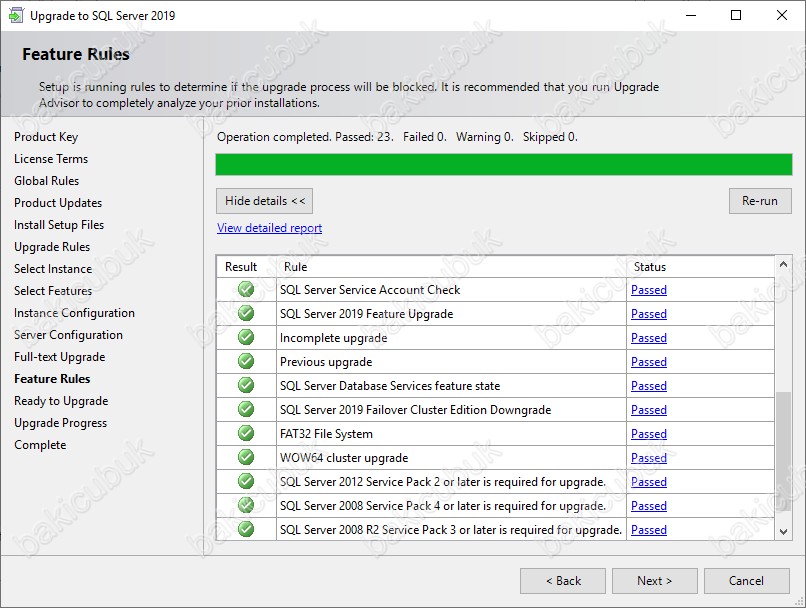
Task: Click the green check icon for SQL Server Service Account Check
Action: (246, 289)
